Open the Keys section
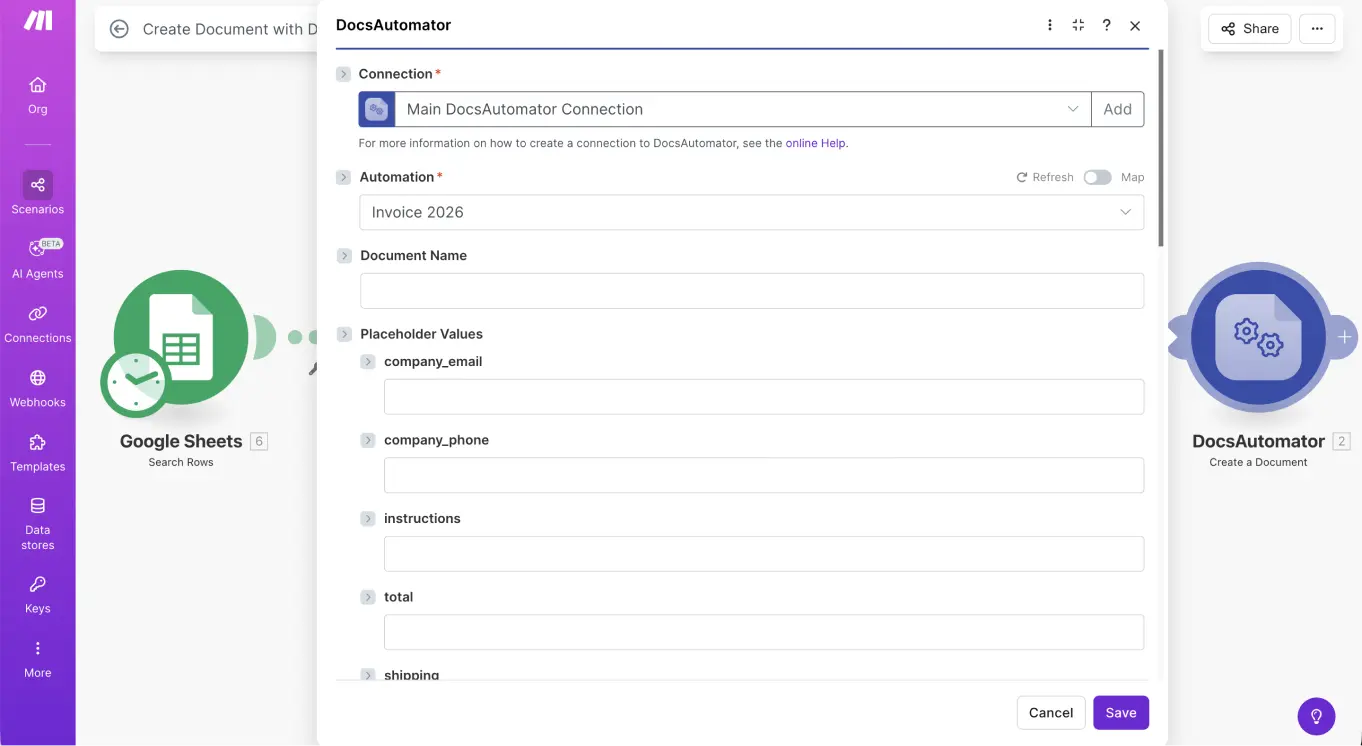 point(37,594)
